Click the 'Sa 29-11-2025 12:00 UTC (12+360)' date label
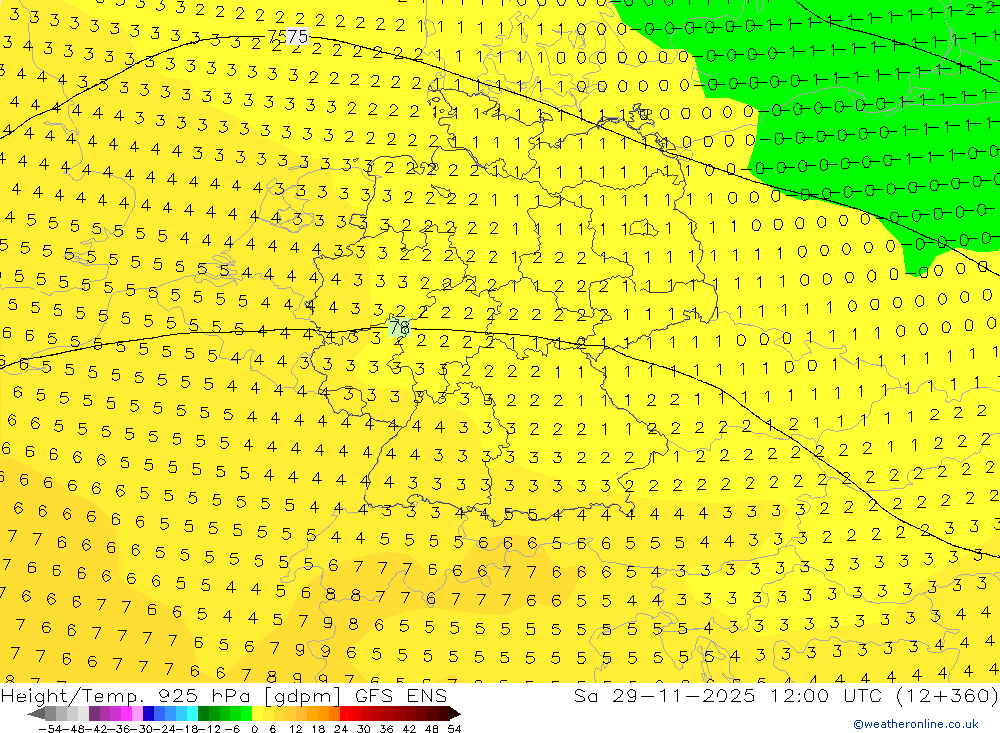Screen dimensions: 1000x733 [x=786, y=695]
